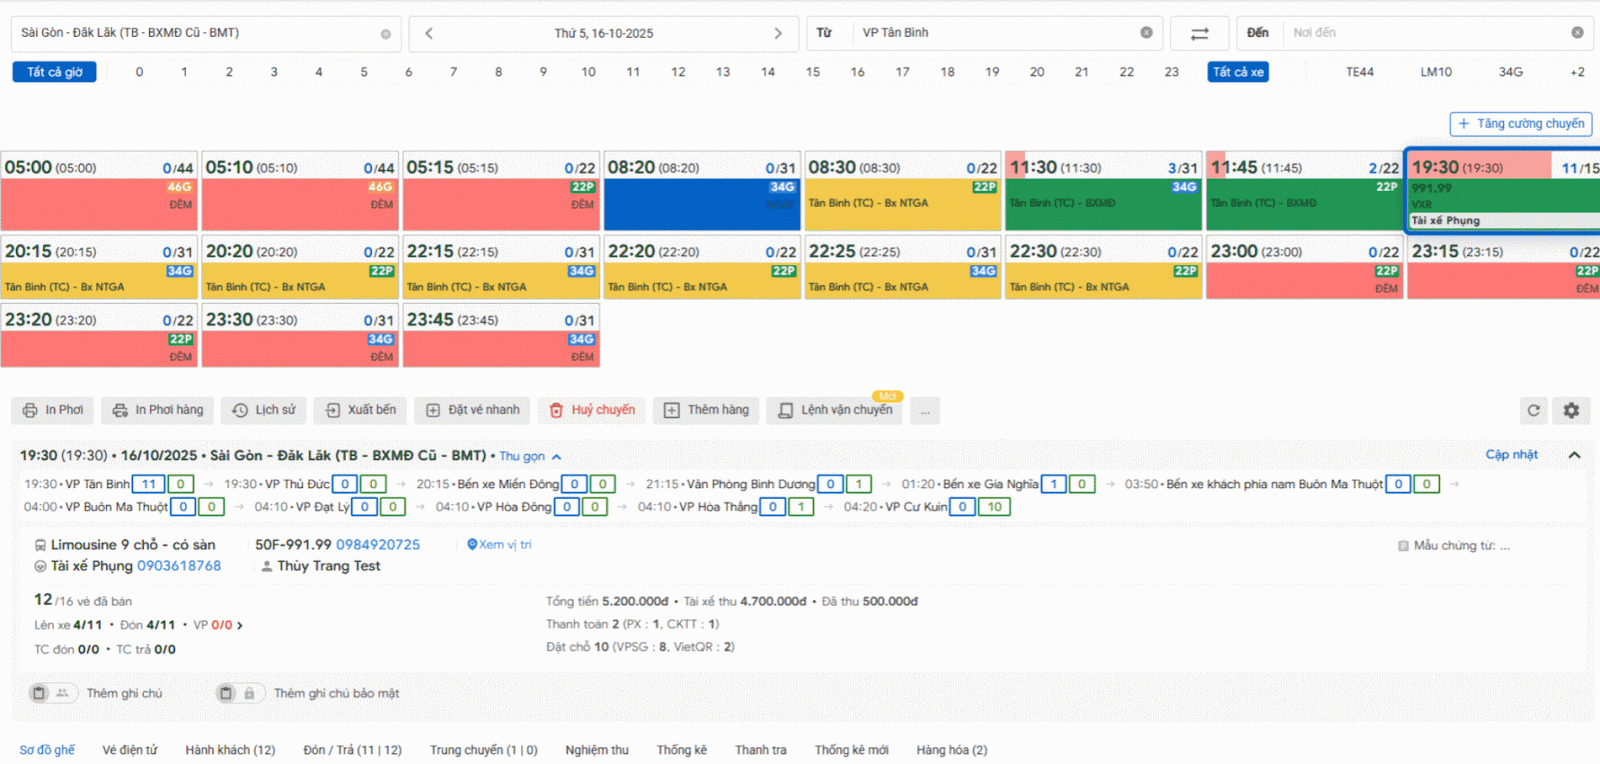Click the refresh icon above trip details
The image size is (1600, 764).
click(x=1533, y=410)
